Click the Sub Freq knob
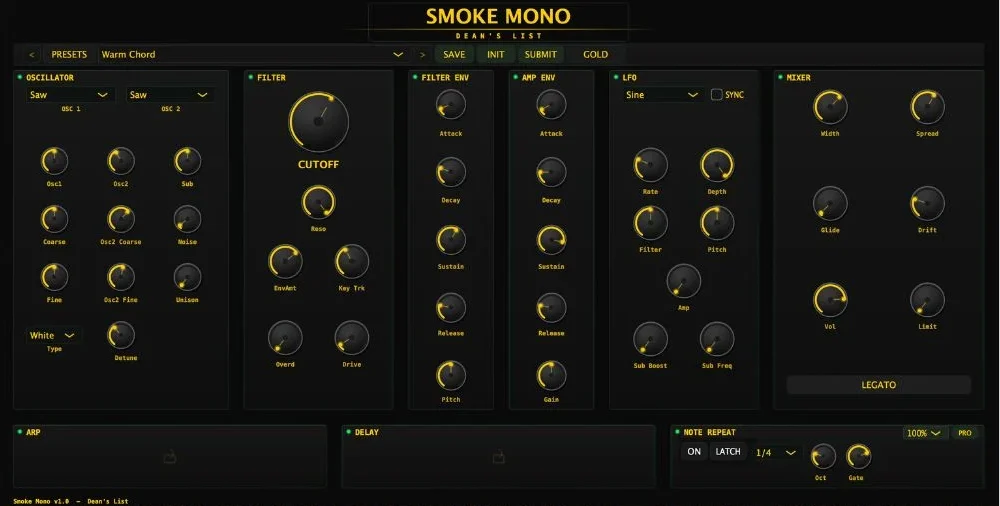The width and height of the screenshot is (1000, 506). (717, 339)
